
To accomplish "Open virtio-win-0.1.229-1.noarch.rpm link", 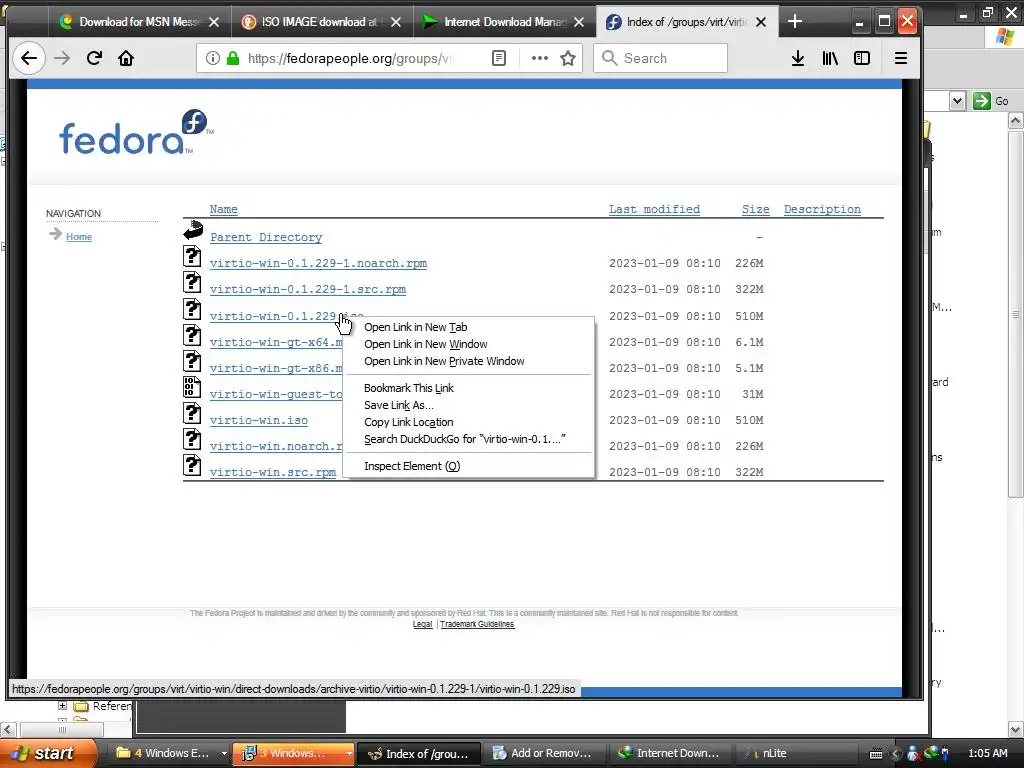I will [x=318, y=263].
